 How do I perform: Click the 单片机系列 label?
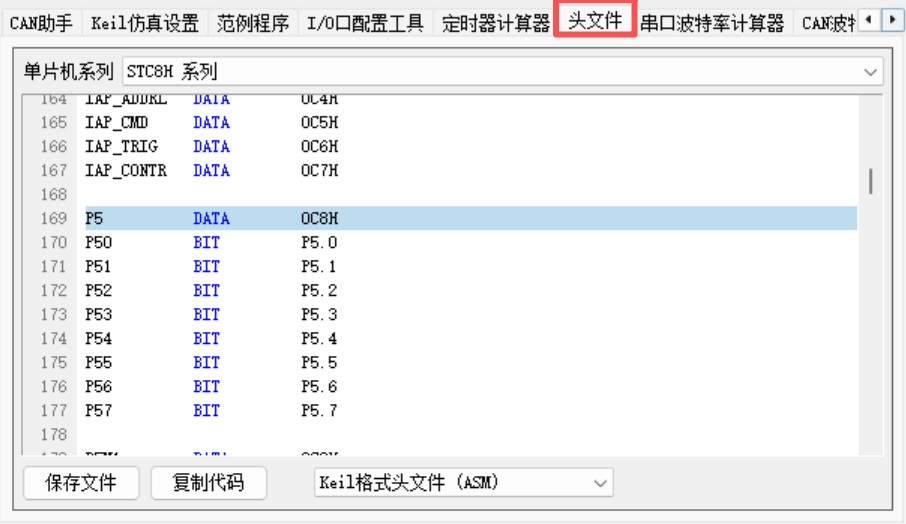pos(68,72)
